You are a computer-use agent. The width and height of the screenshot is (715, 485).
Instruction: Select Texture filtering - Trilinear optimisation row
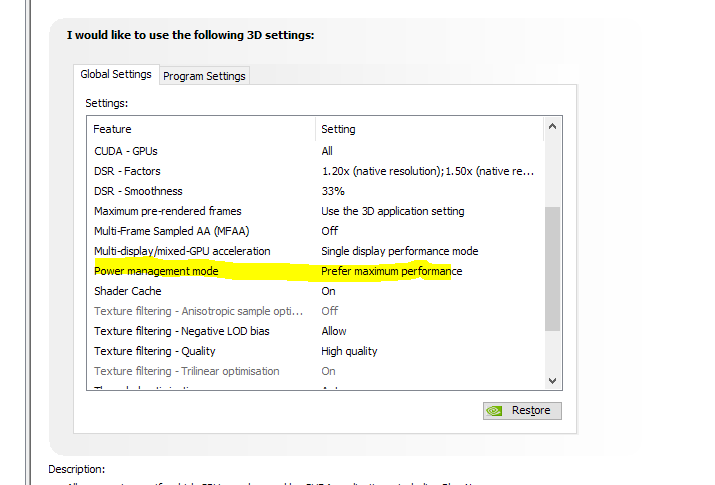[x=316, y=371]
